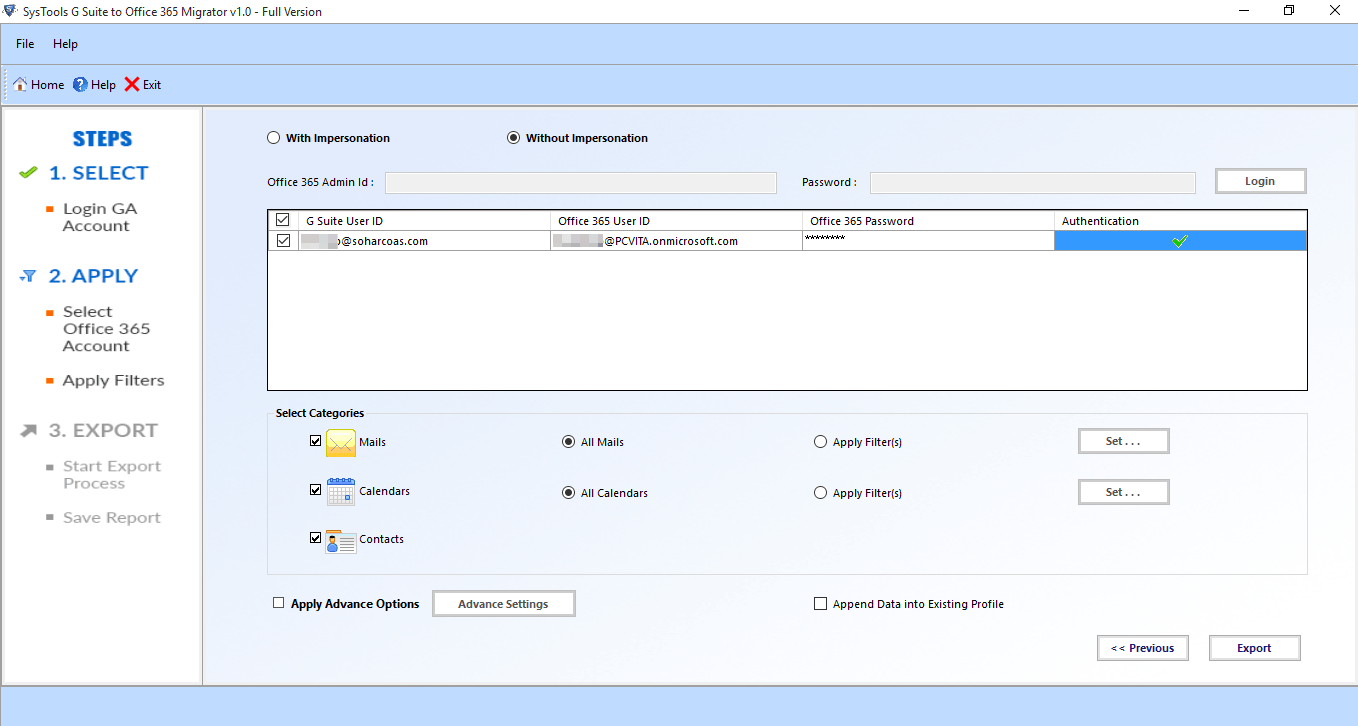
Task: Click the 2. APPLY step heading
Action: 93,276
